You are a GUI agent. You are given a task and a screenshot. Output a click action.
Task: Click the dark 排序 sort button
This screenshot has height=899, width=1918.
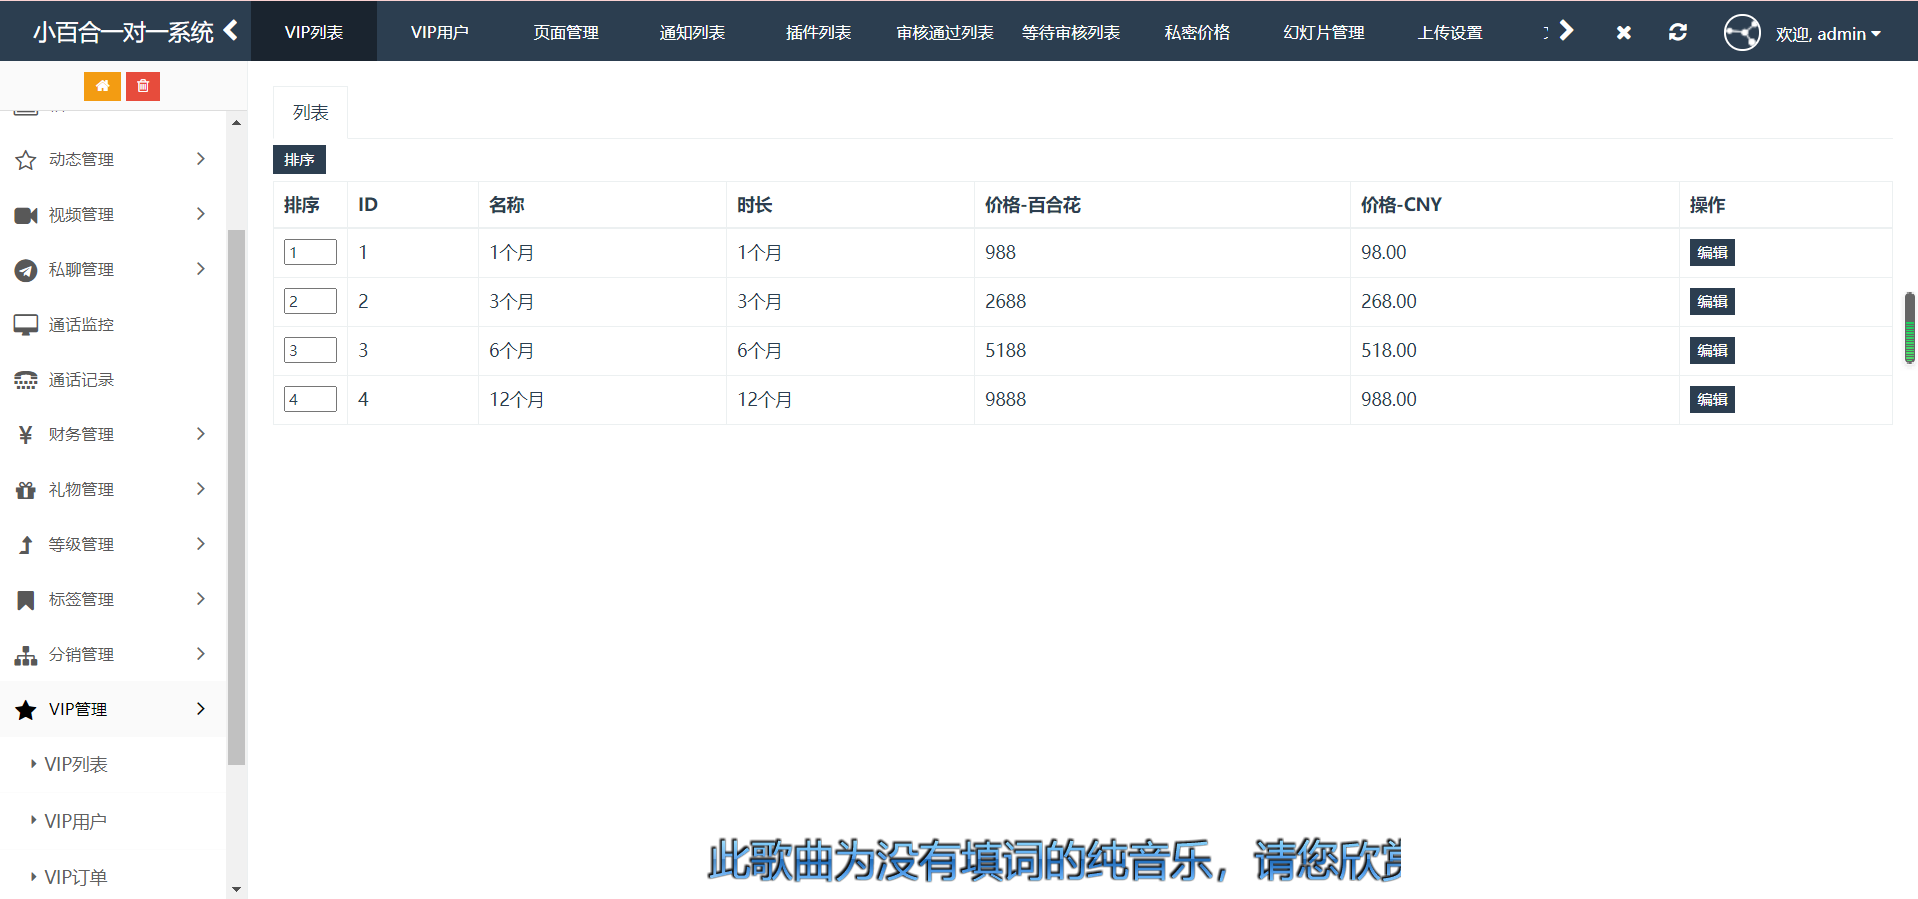pyautogui.click(x=299, y=160)
